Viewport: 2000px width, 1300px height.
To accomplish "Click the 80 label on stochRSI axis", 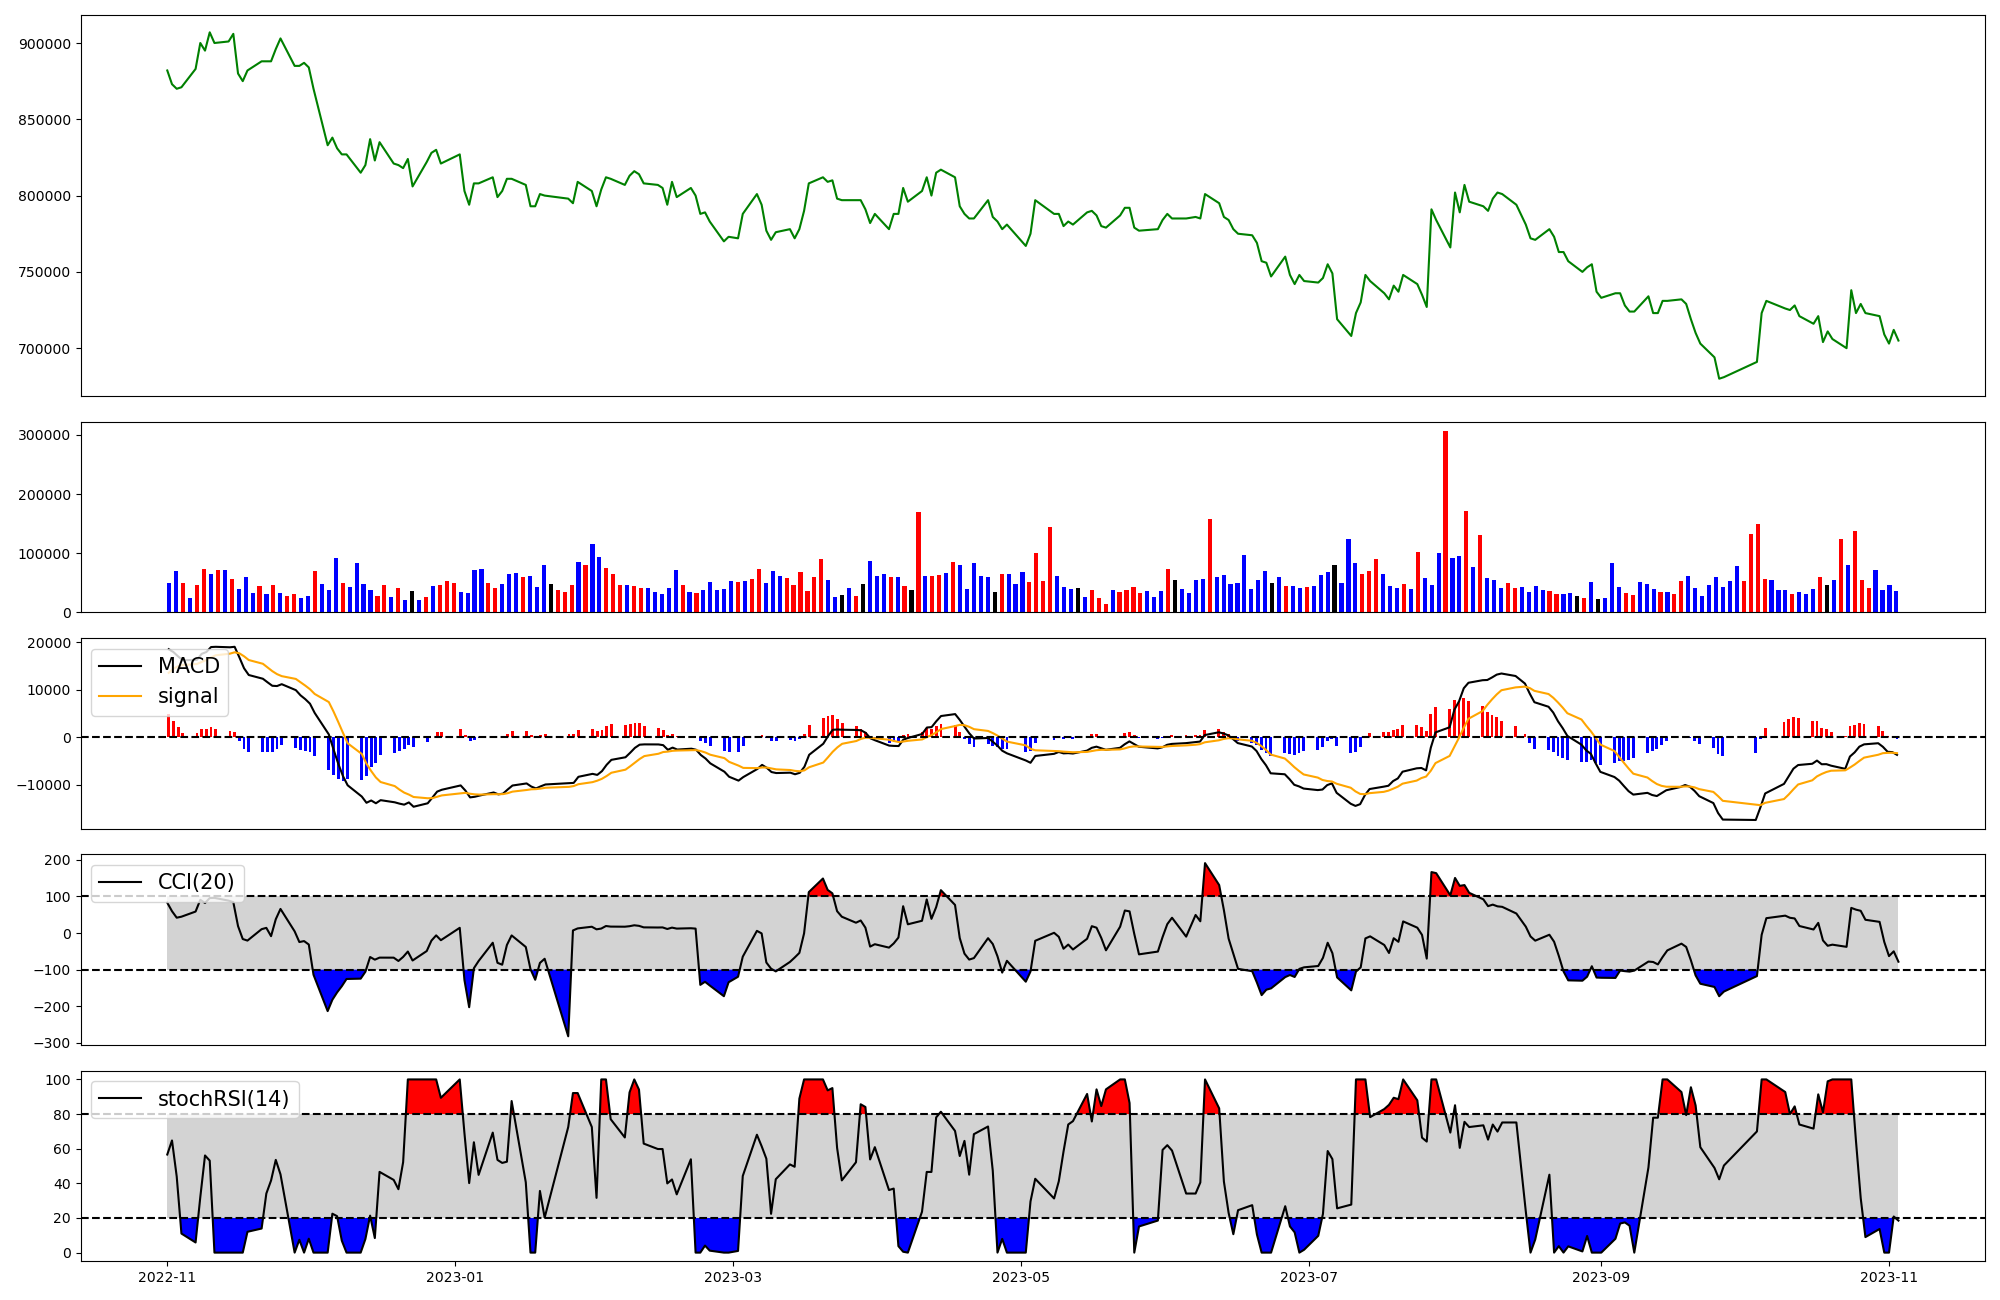I will click(x=63, y=1115).
